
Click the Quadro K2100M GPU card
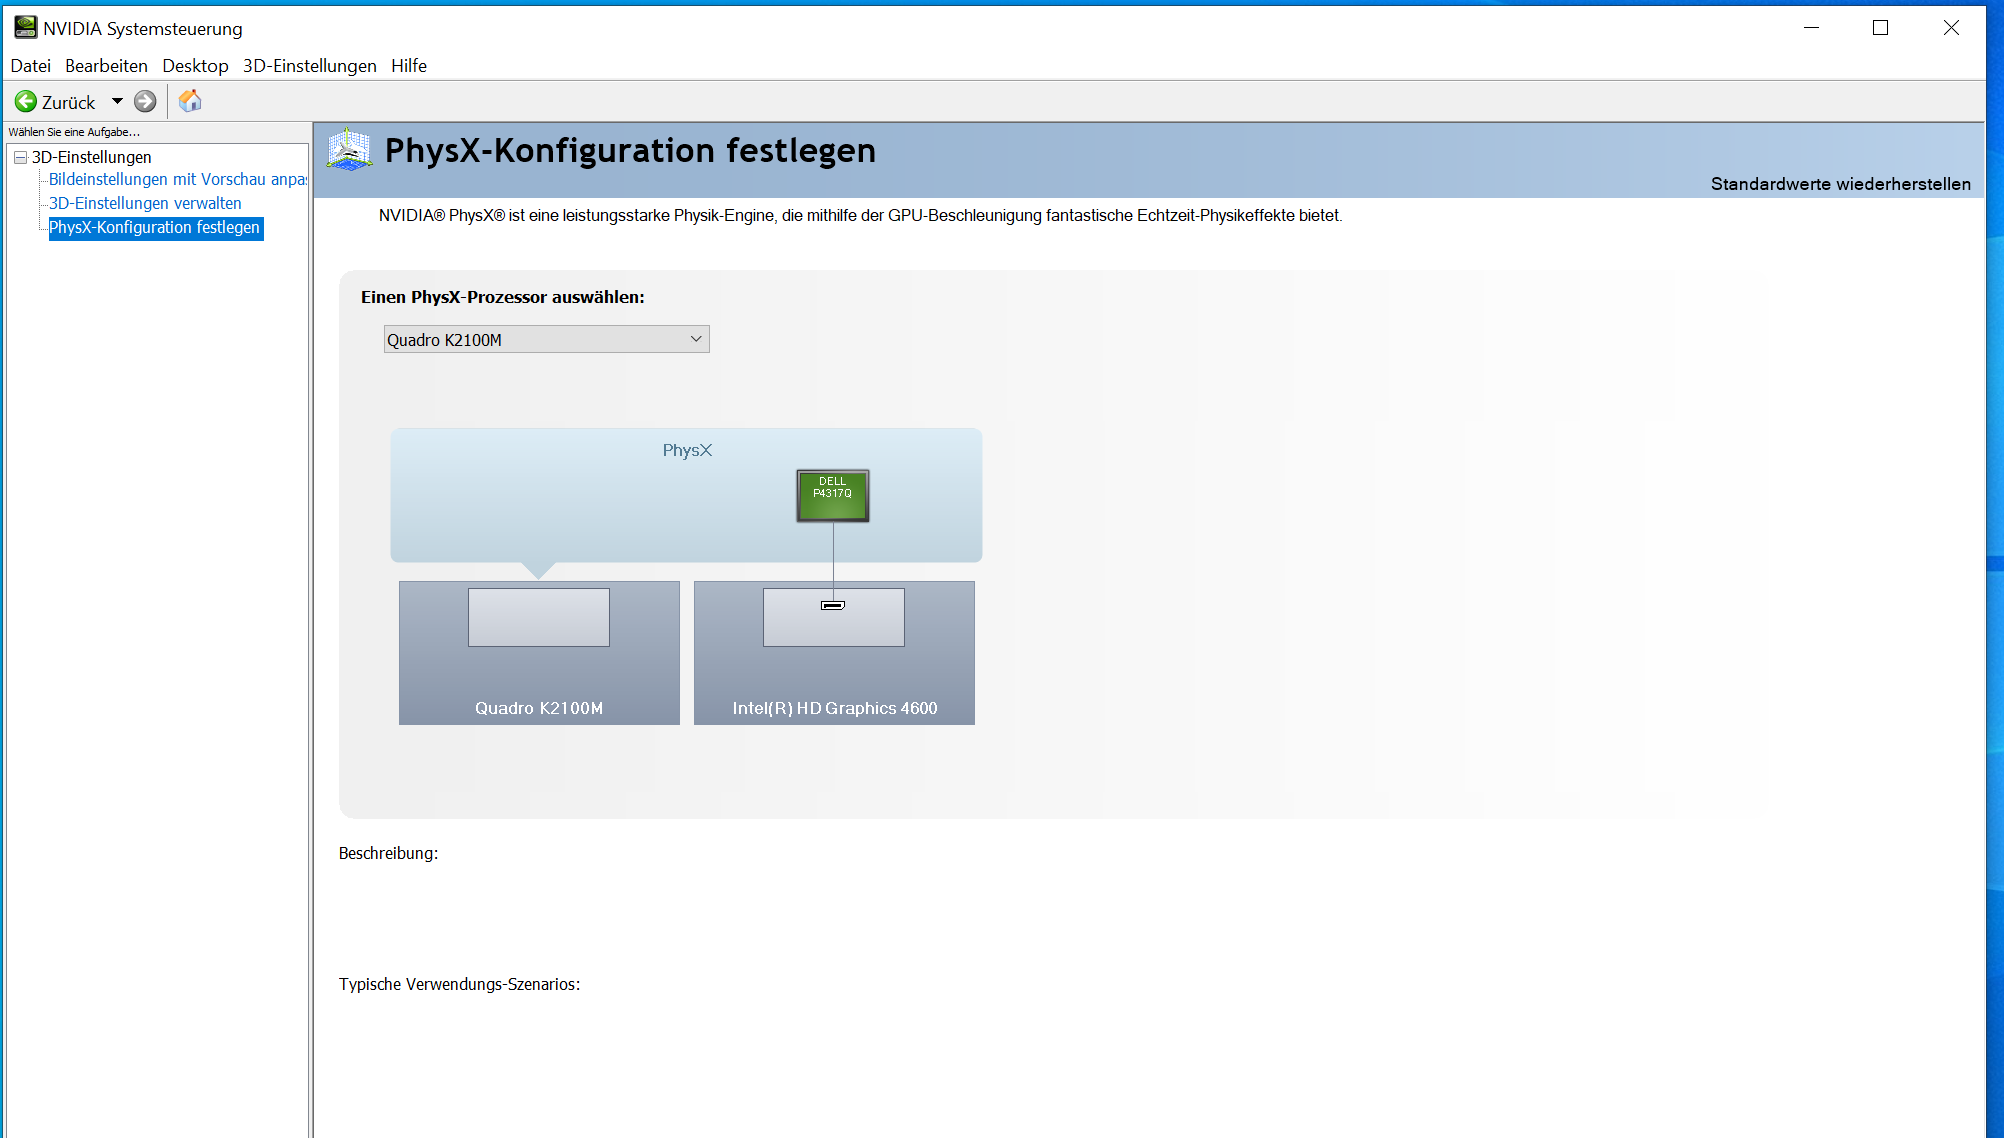pyautogui.click(x=539, y=653)
